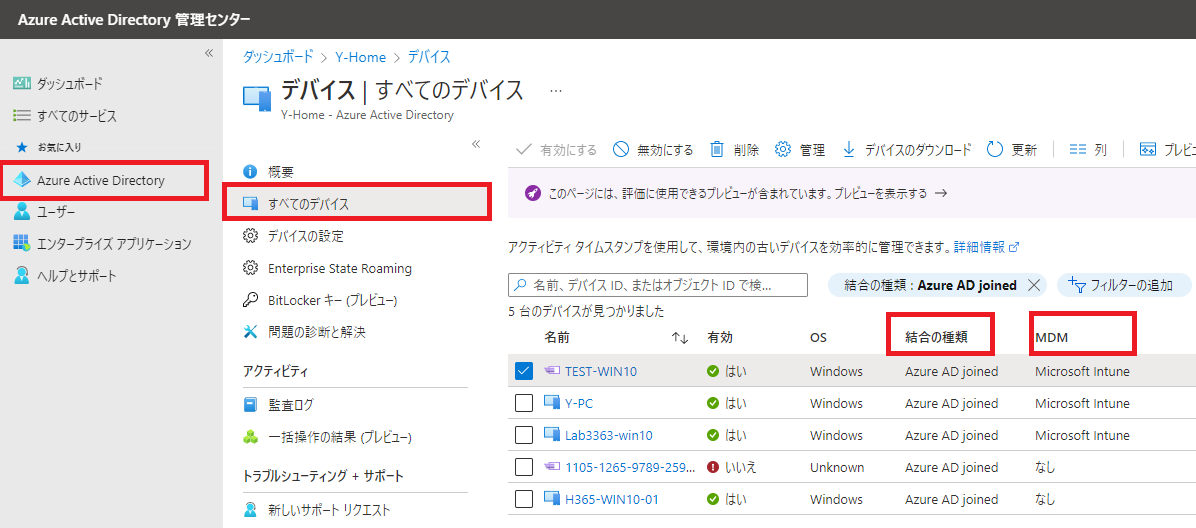1196x528 pixels.
Task: Click the ダッシュボード chart icon in sidebar
Action: click(x=22, y=84)
